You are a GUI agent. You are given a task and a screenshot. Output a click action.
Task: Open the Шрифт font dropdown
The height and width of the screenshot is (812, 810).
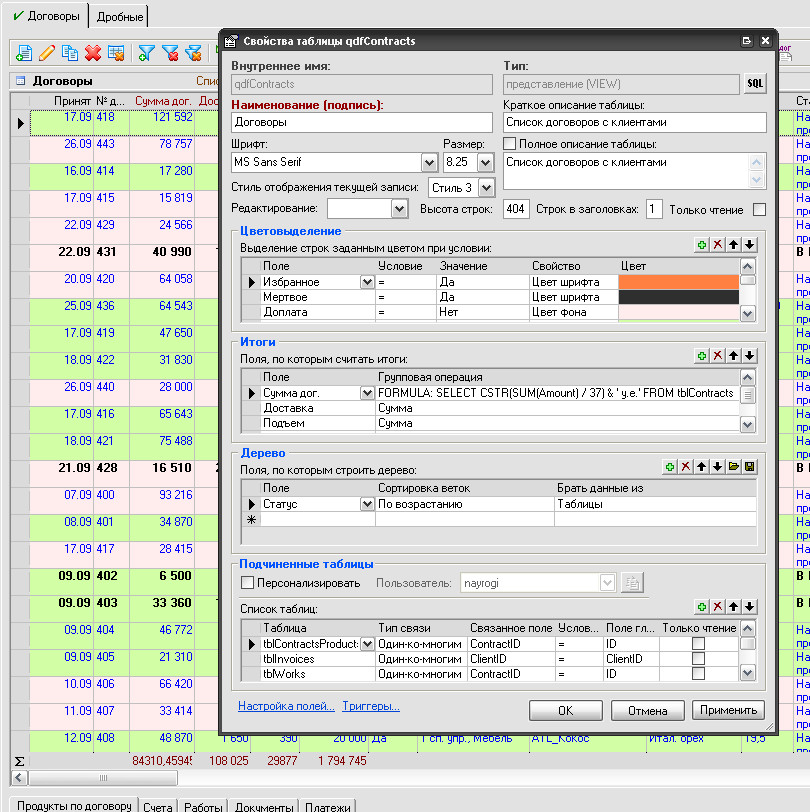click(431, 162)
